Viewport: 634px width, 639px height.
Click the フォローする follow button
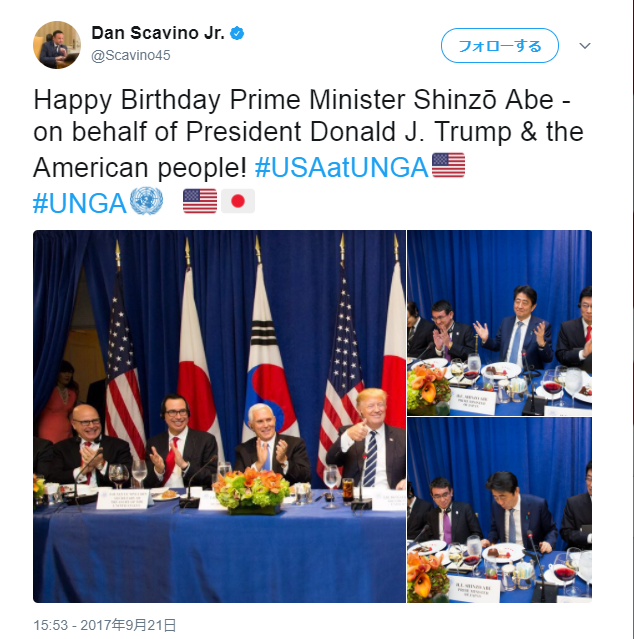pos(500,46)
